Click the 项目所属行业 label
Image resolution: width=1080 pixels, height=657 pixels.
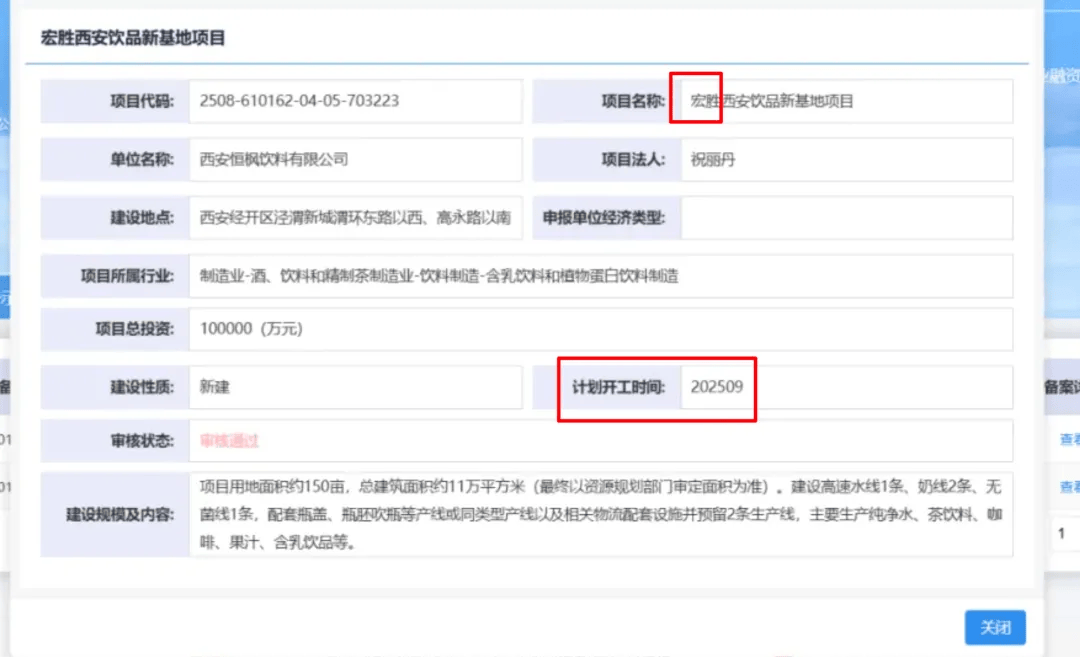point(127,276)
